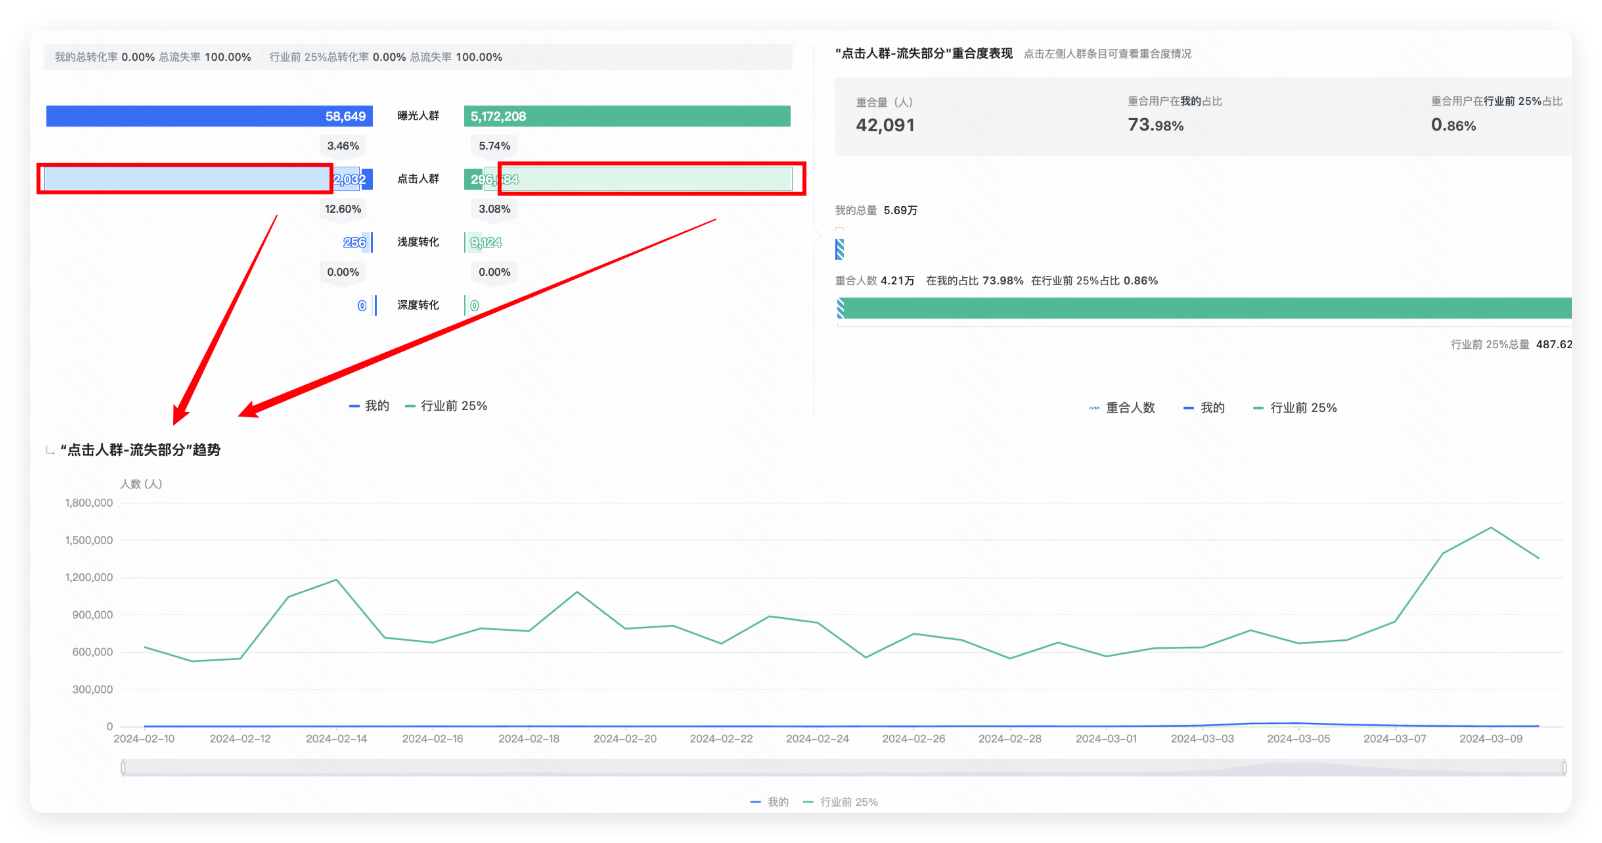Click the right handle of date range slider
1602x843 pixels.
[1563, 768]
